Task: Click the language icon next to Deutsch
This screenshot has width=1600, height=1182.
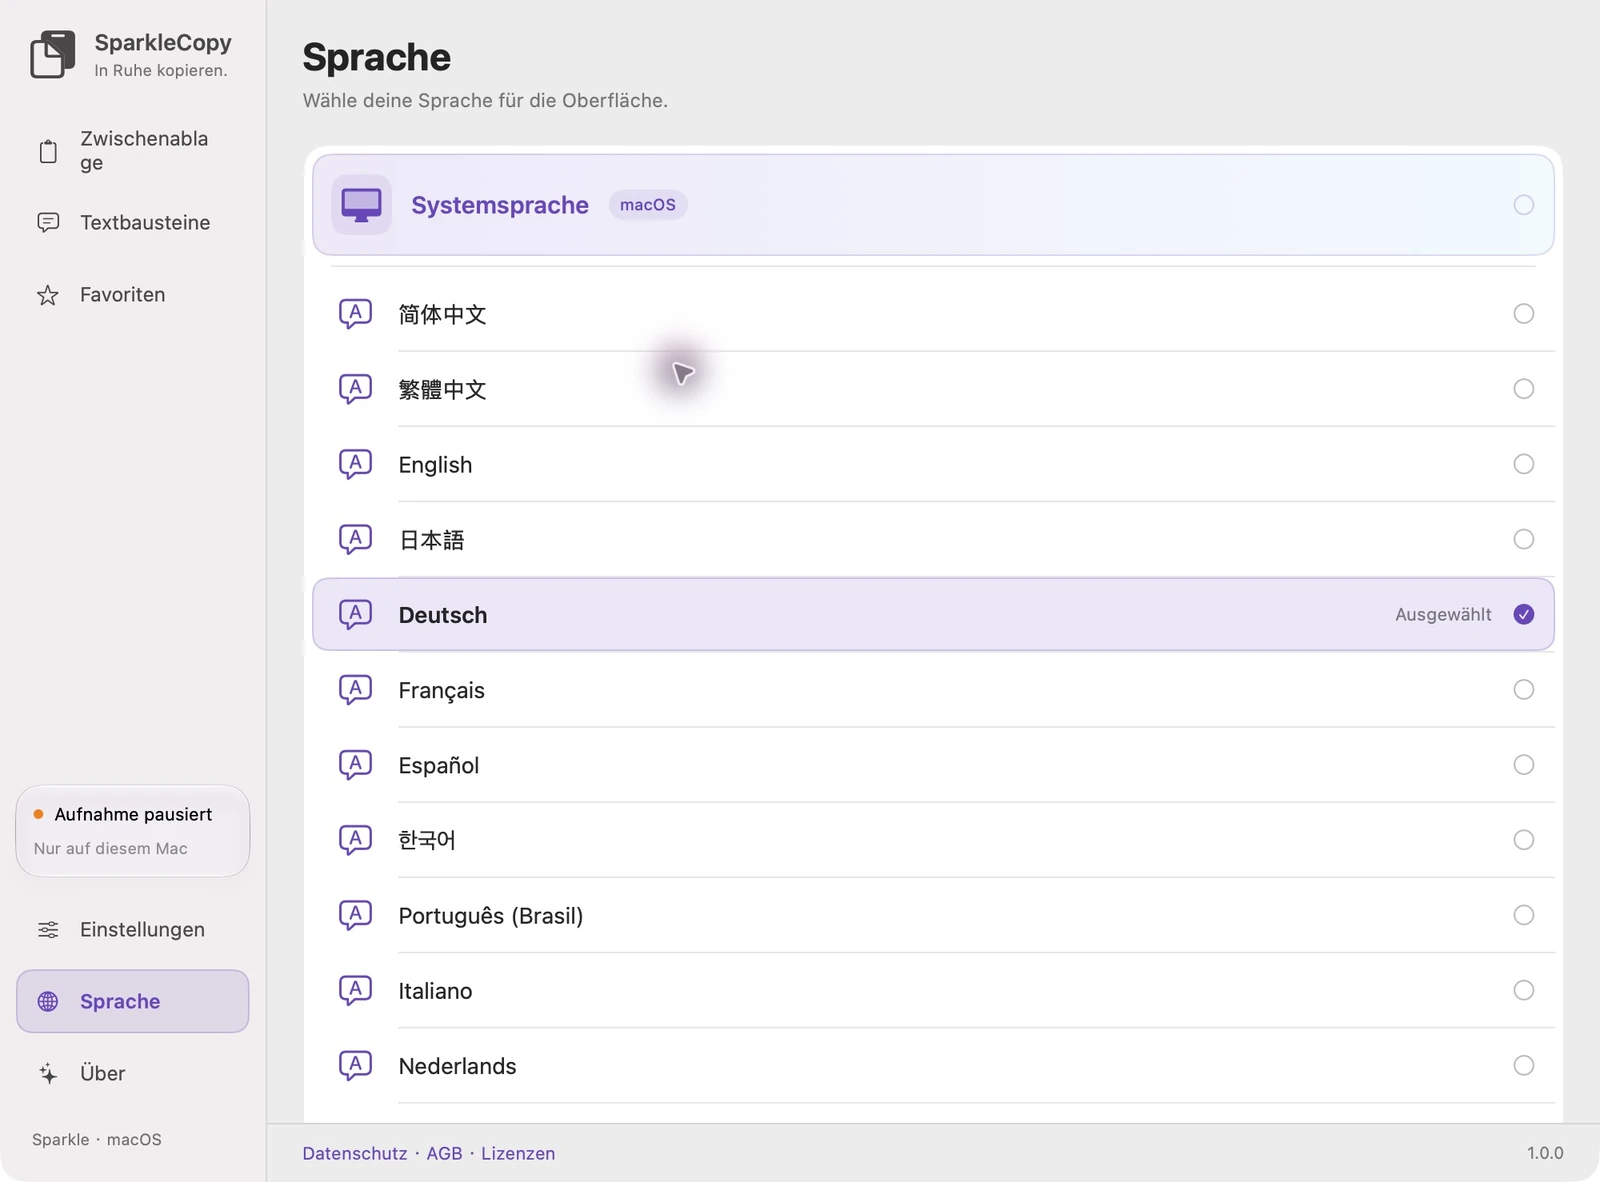Action: point(355,614)
